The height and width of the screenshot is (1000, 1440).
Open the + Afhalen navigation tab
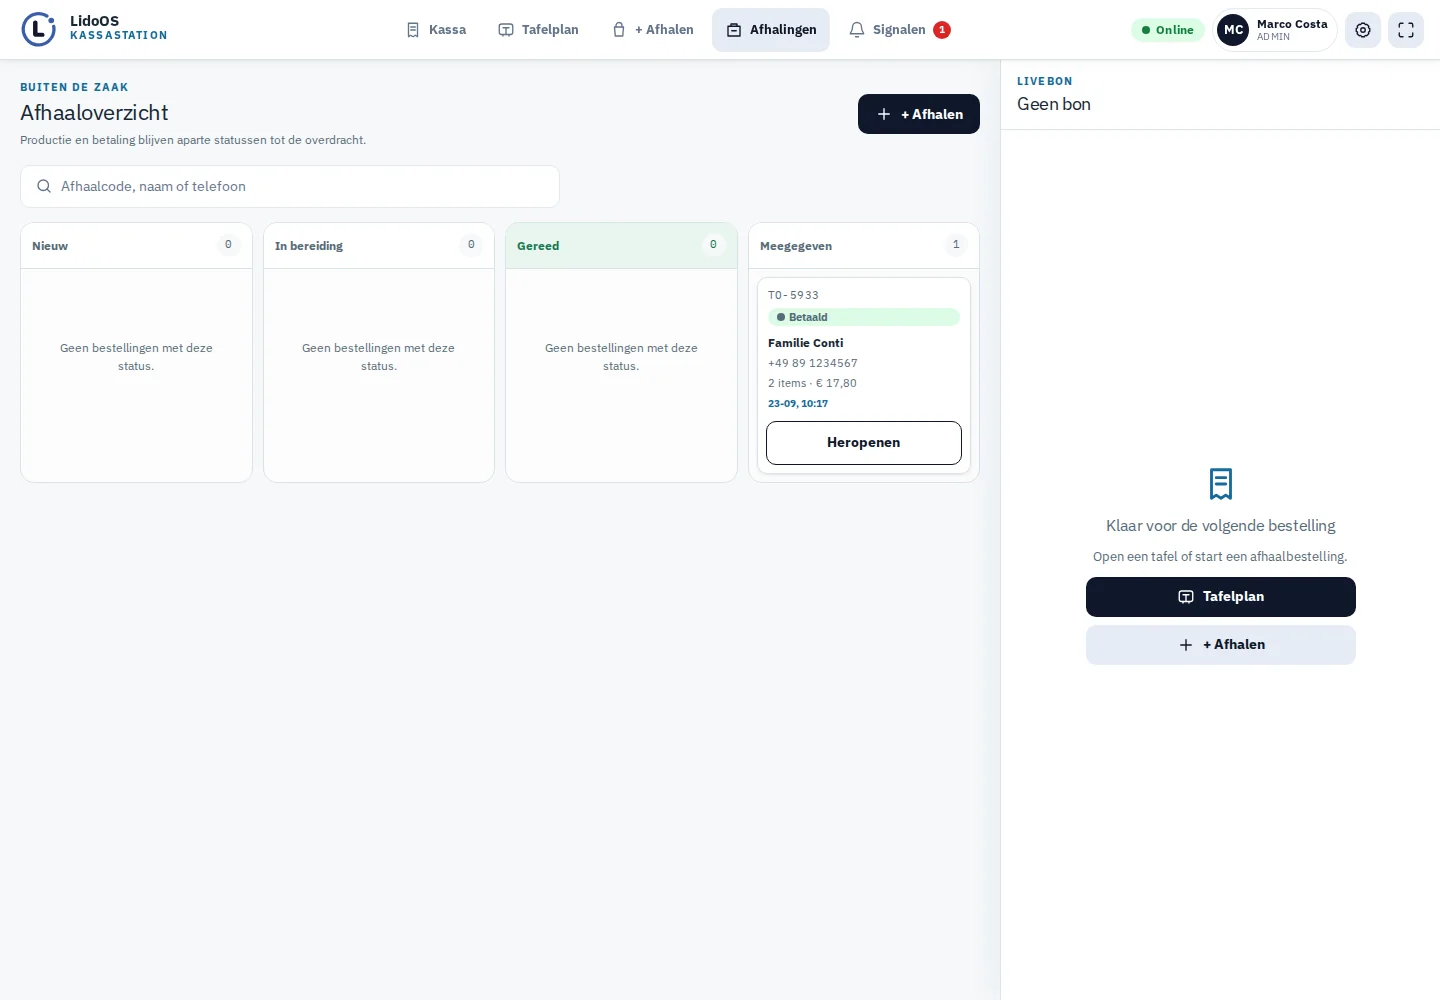point(652,30)
